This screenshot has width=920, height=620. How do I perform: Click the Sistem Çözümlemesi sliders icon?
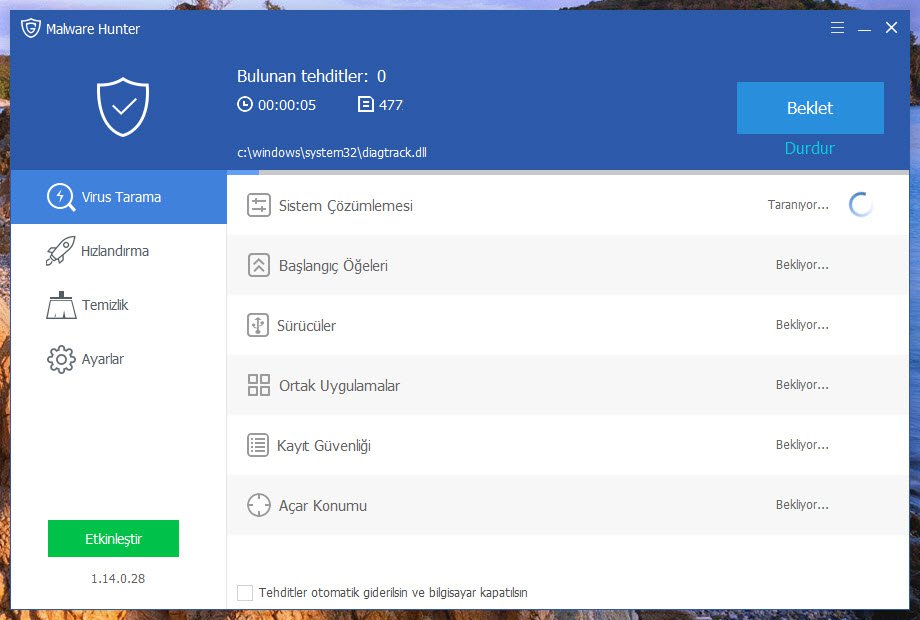point(259,205)
